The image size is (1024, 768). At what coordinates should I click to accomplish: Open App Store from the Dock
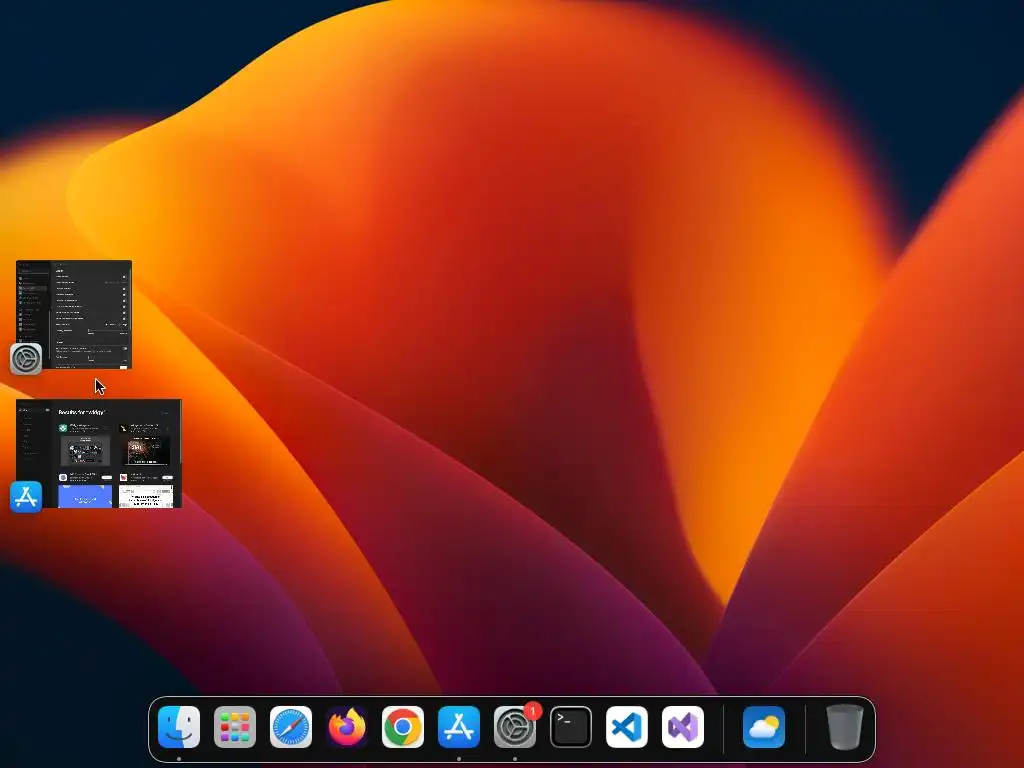coord(459,727)
